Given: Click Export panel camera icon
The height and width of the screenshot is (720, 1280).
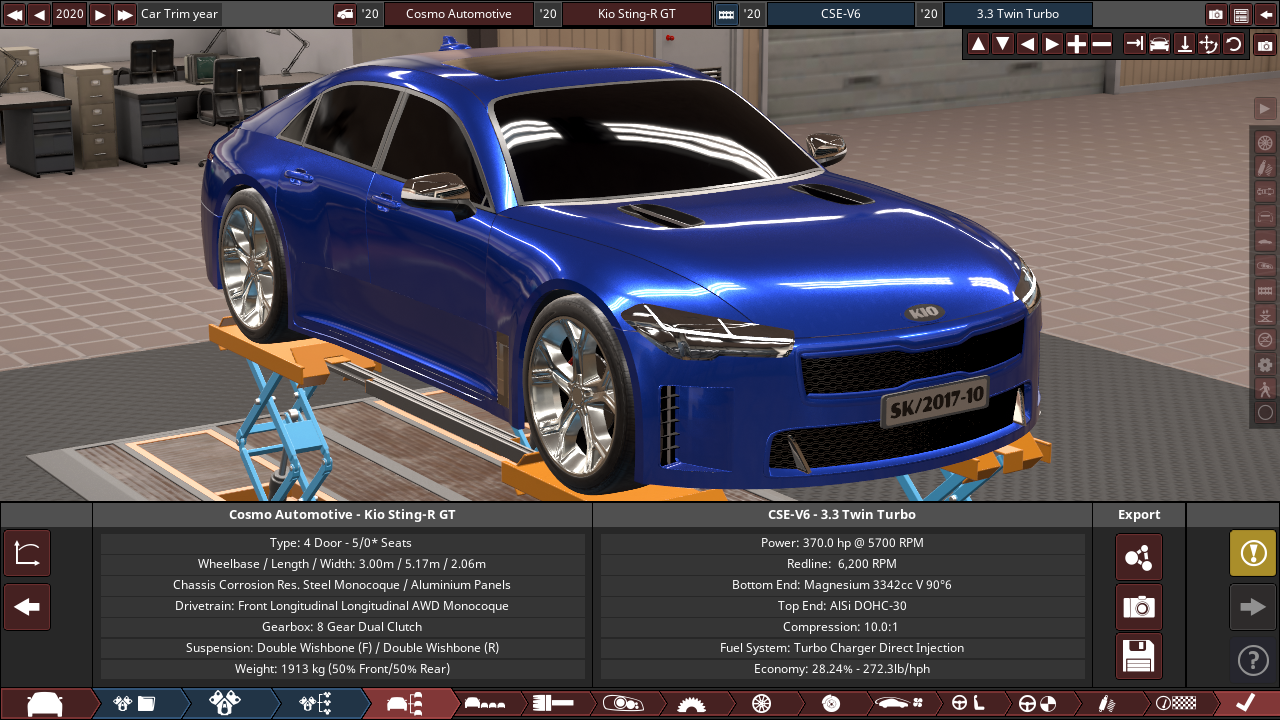Looking at the screenshot, I should pos(1139,607).
